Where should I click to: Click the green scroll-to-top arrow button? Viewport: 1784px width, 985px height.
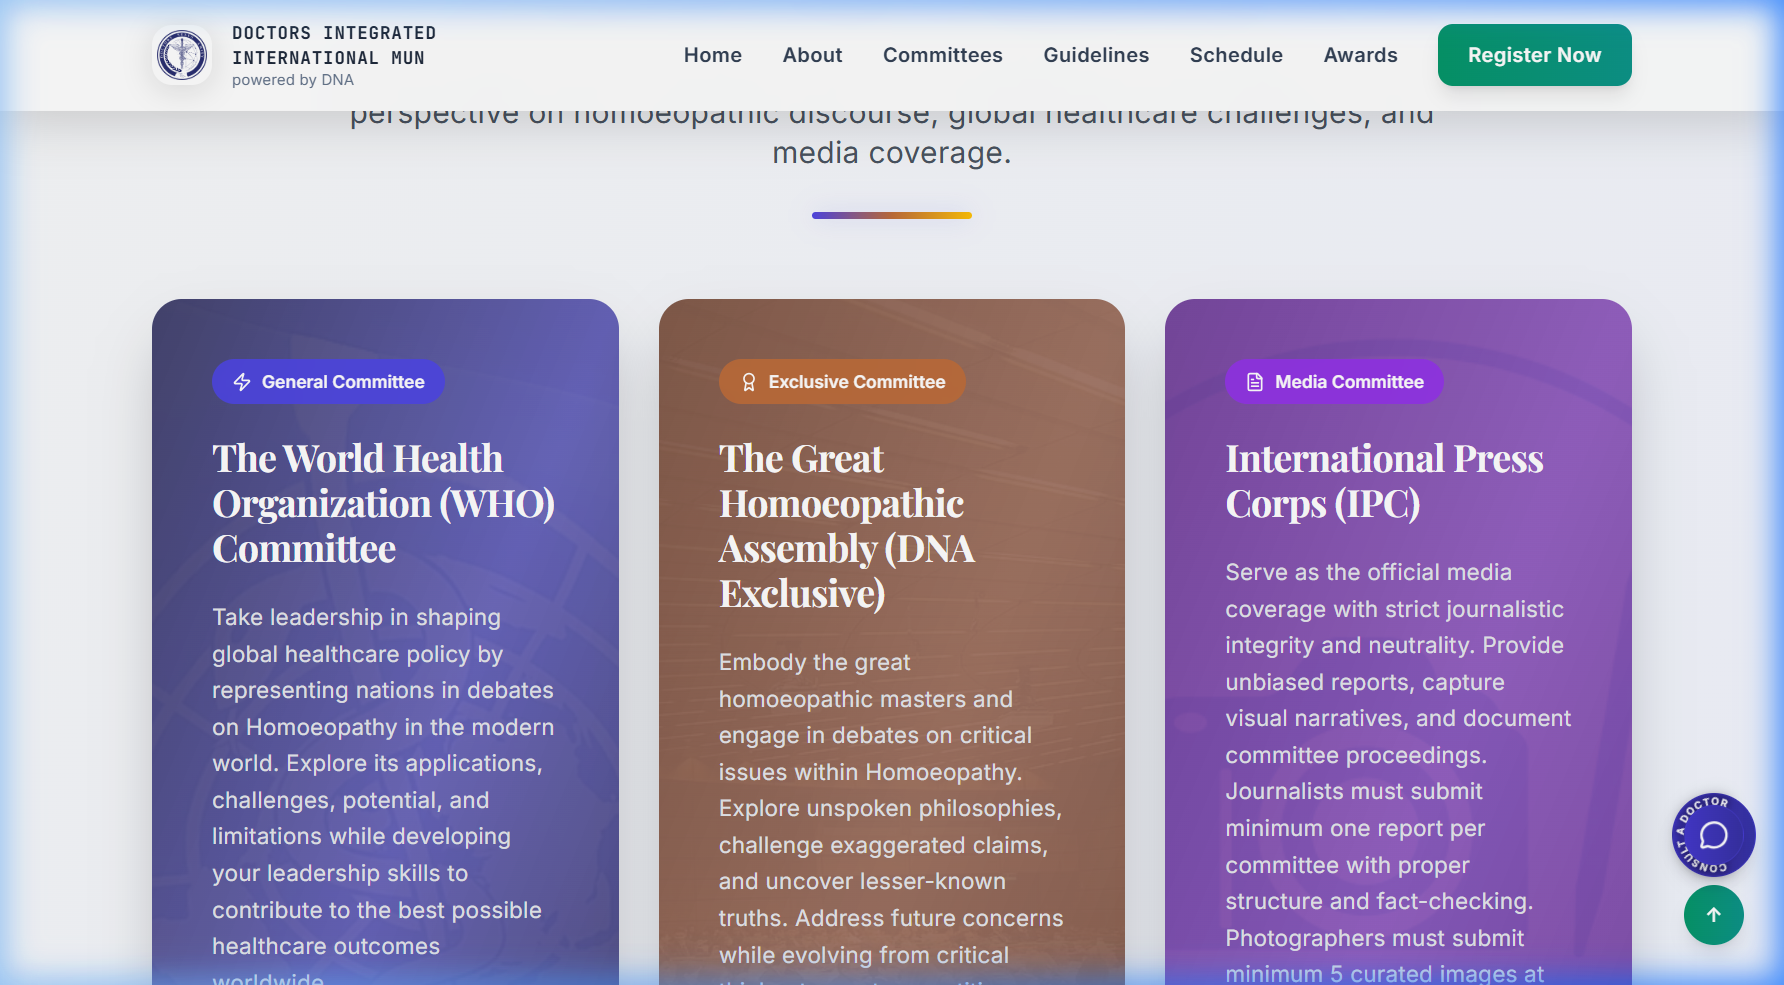pos(1713,915)
